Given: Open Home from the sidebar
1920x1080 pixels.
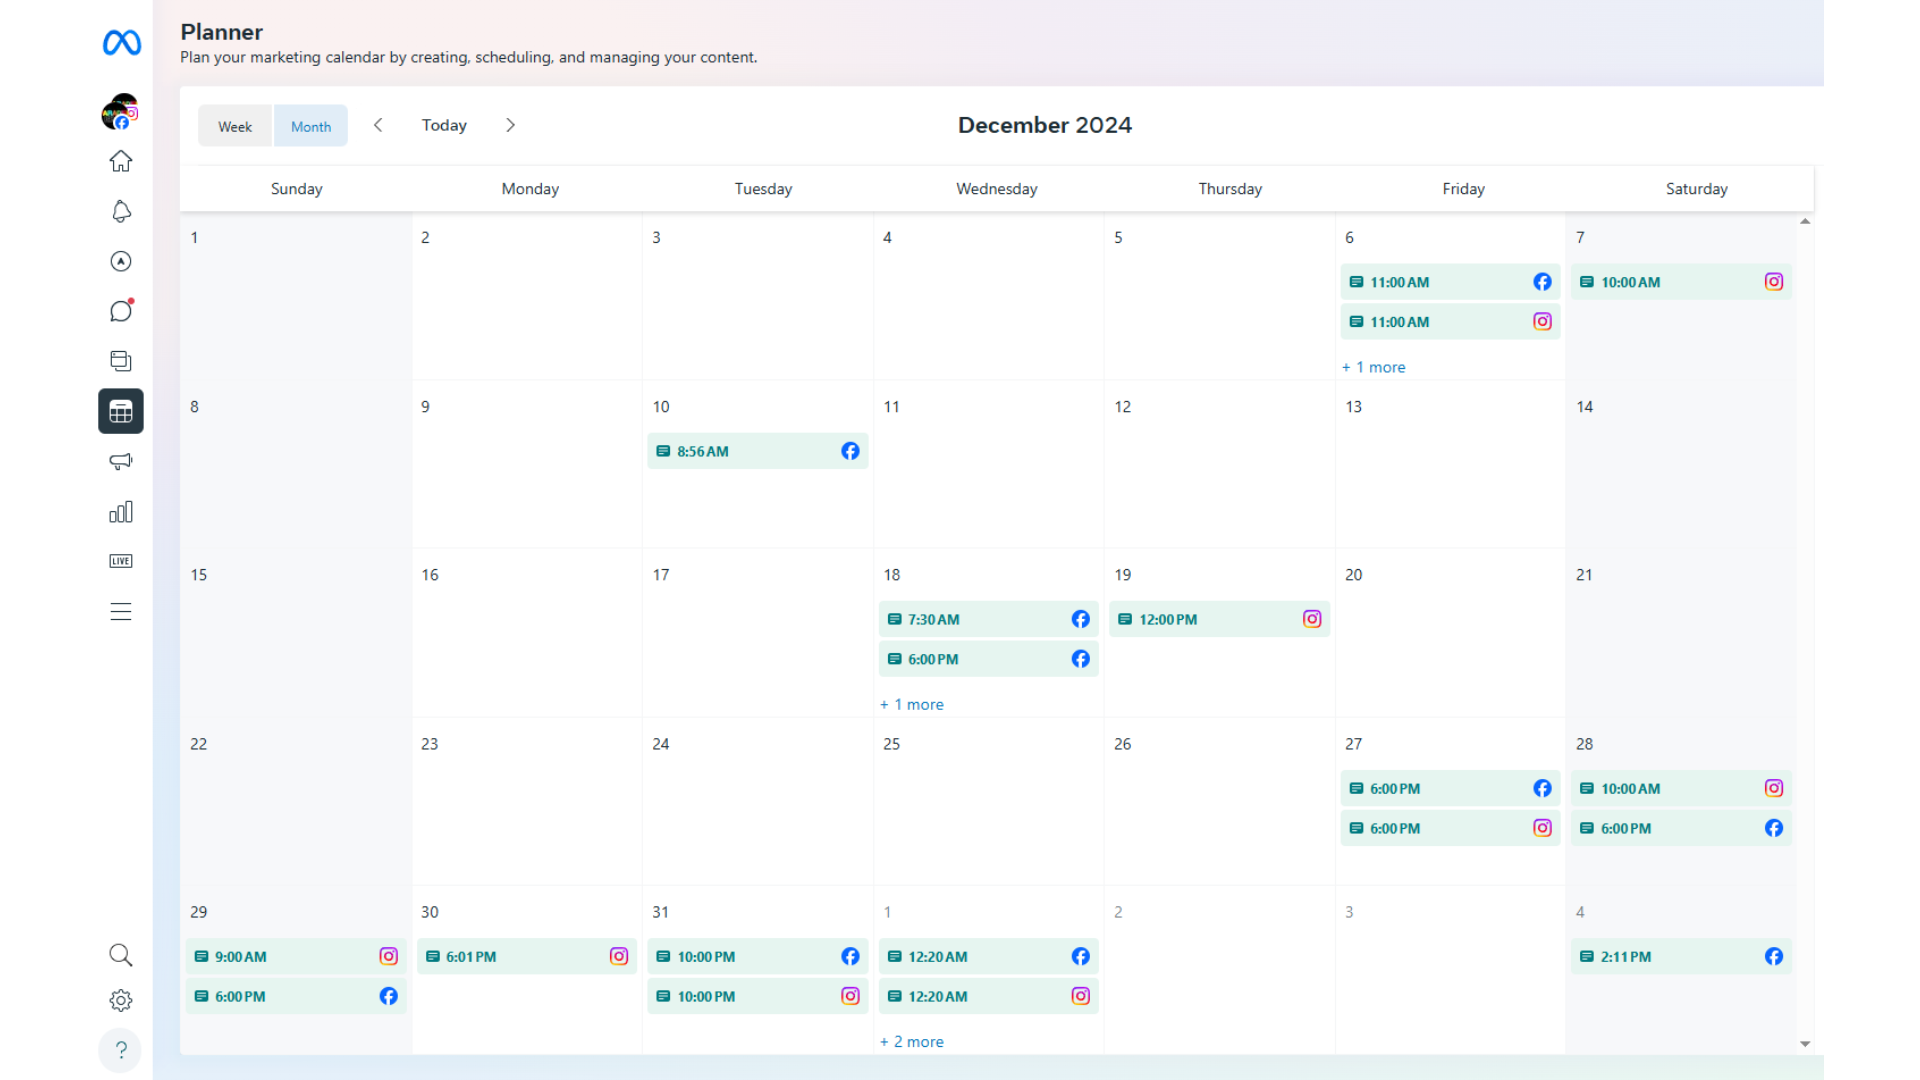Looking at the screenshot, I should click(121, 161).
